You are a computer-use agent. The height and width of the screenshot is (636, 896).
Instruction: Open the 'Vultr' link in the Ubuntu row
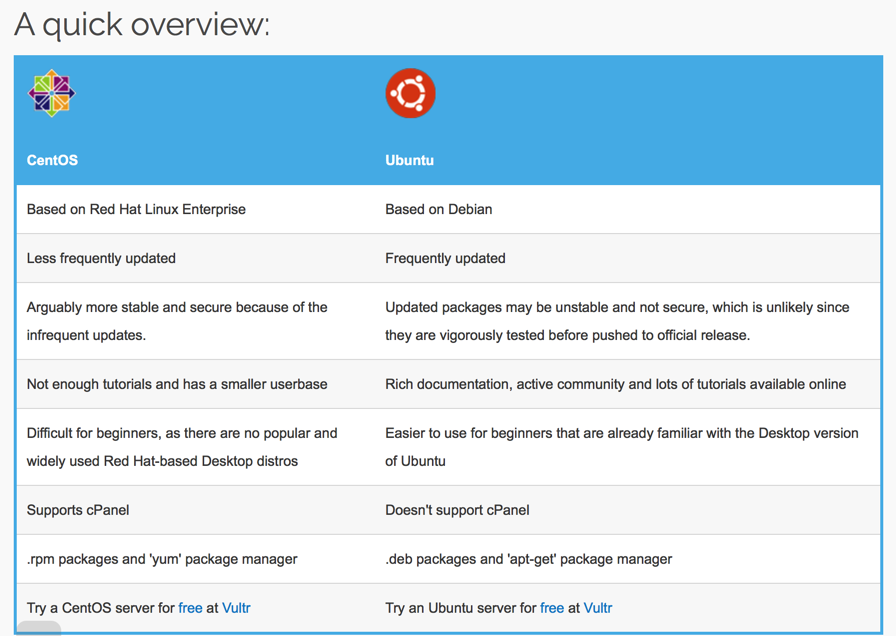coord(598,608)
